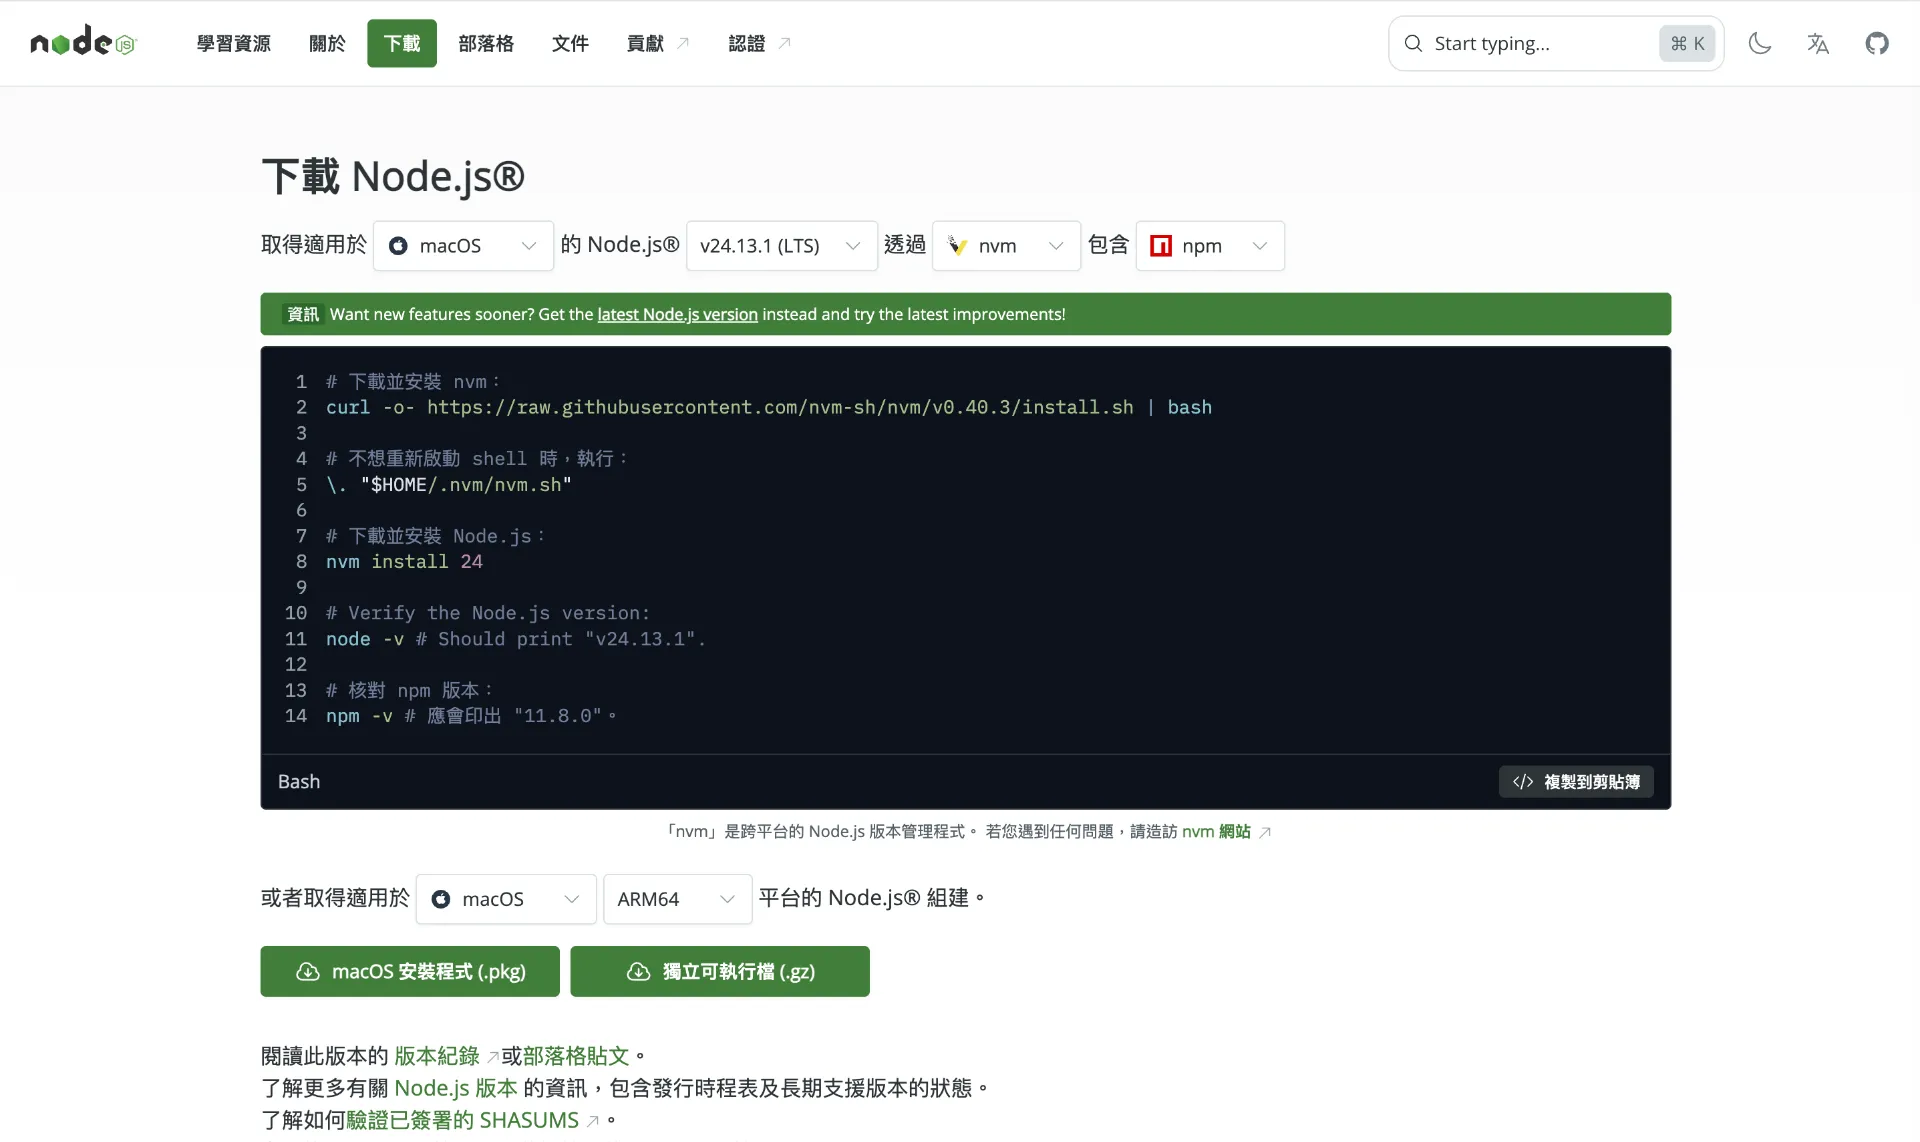Follow the latest Node.js version link
1920x1142 pixels.
point(677,314)
